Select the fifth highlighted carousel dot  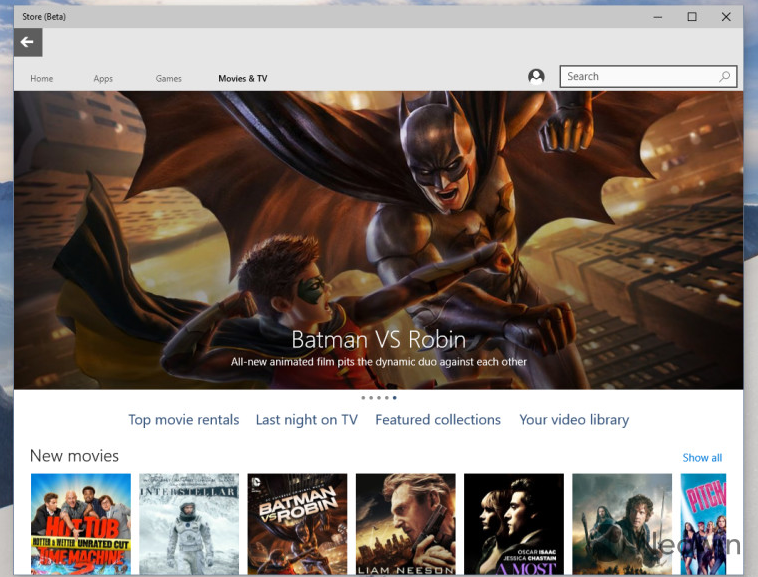394,398
